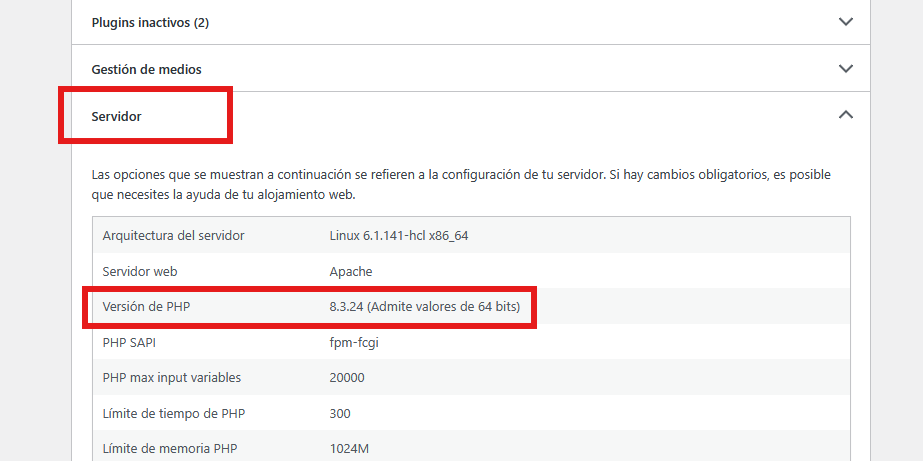Select the Arquitectura del servidor label
The width and height of the screenshot is (923, 461).
click(x=174, y=236)
